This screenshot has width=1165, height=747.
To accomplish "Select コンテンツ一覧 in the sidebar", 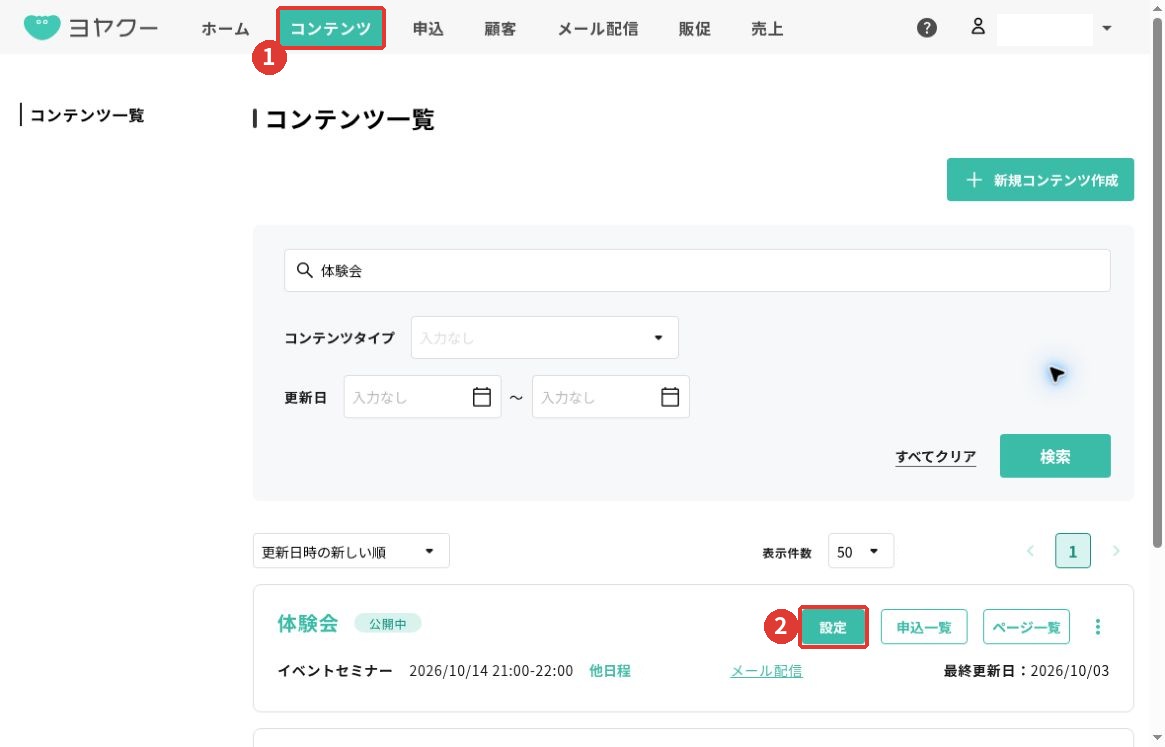I will tap(87, 115).
